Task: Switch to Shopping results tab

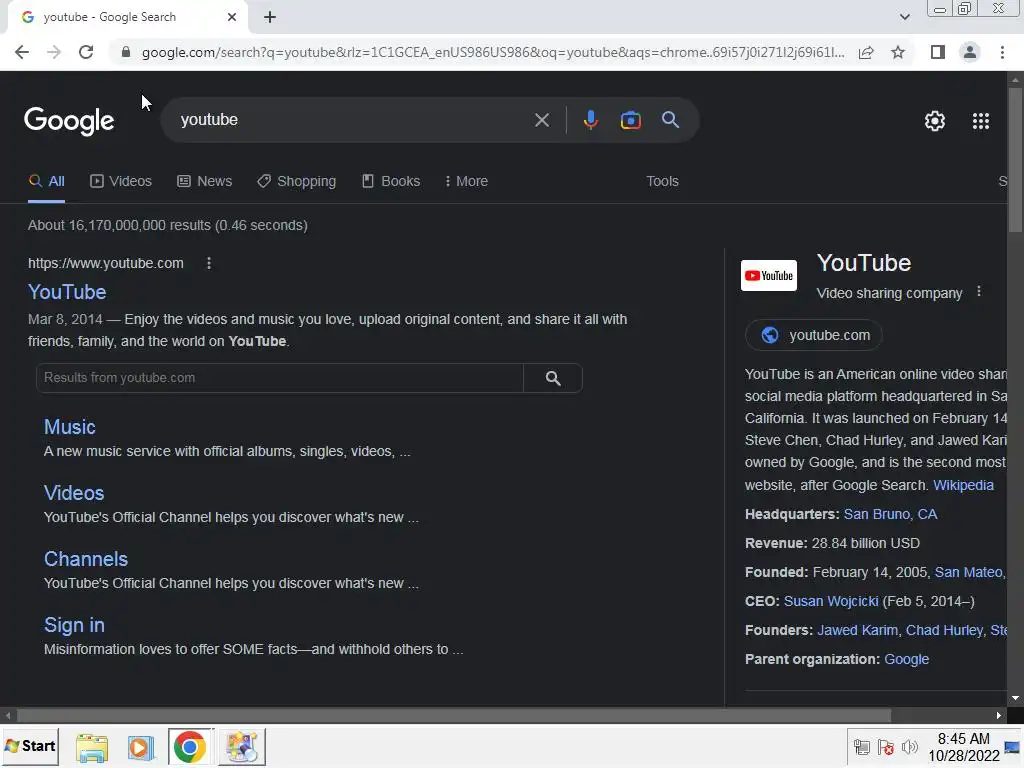Action: [x=296, y=182]
